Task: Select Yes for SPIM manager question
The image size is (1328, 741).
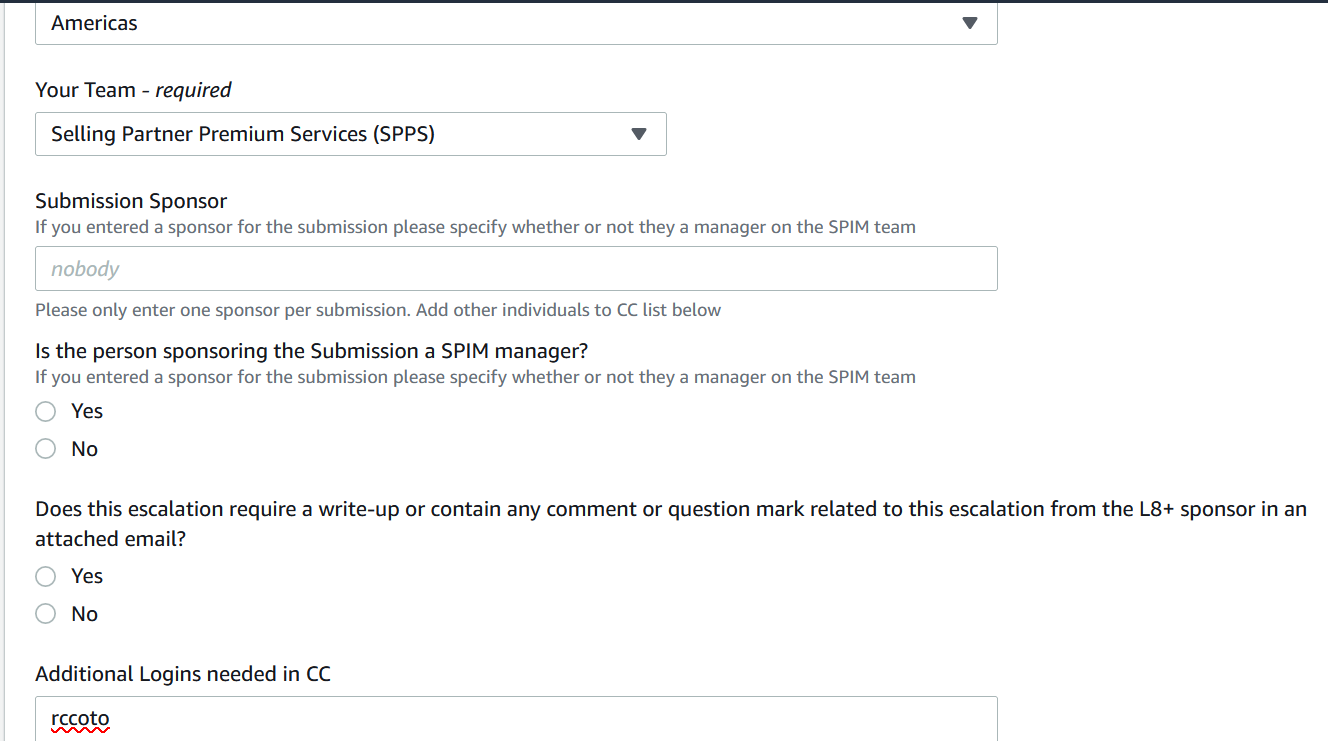Action: pyautogui.click(x=46, y=411)
